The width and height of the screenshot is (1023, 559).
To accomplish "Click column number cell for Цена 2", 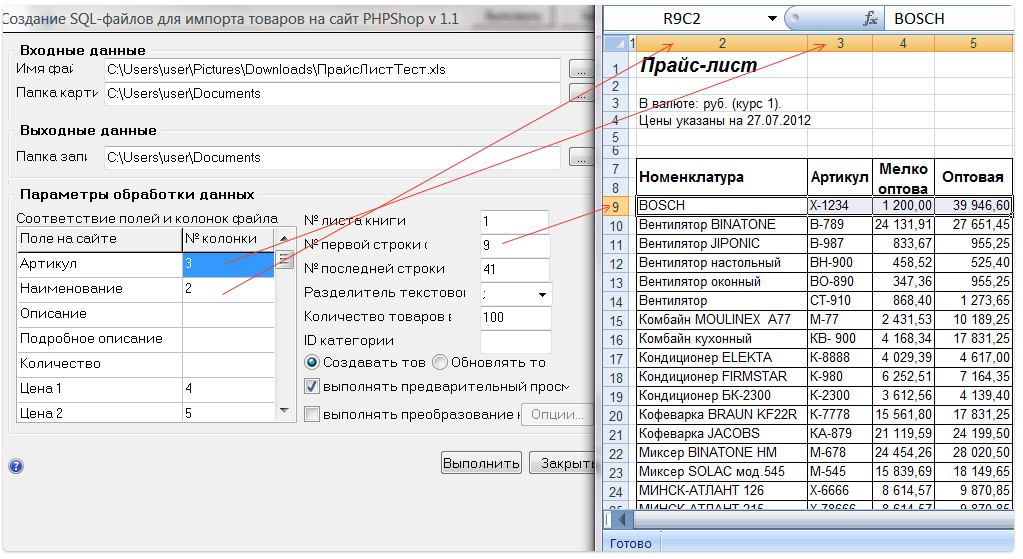I will tap(228, 413).
